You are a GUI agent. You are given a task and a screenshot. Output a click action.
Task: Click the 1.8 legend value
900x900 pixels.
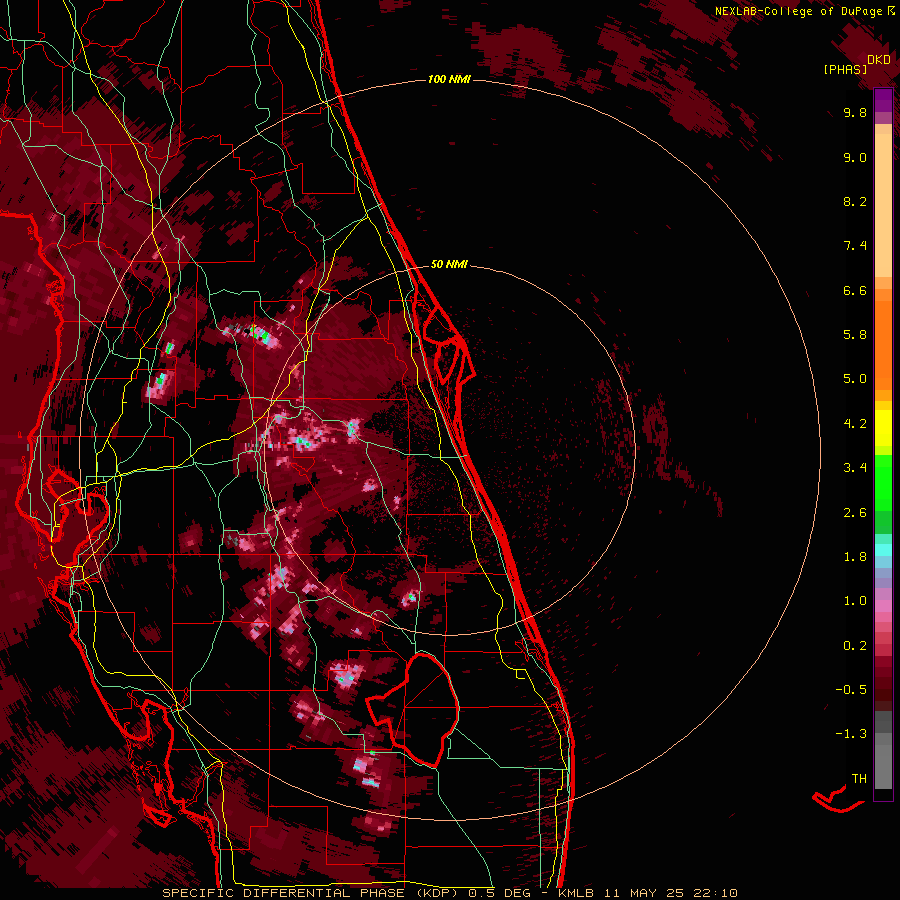pos(855,557)
